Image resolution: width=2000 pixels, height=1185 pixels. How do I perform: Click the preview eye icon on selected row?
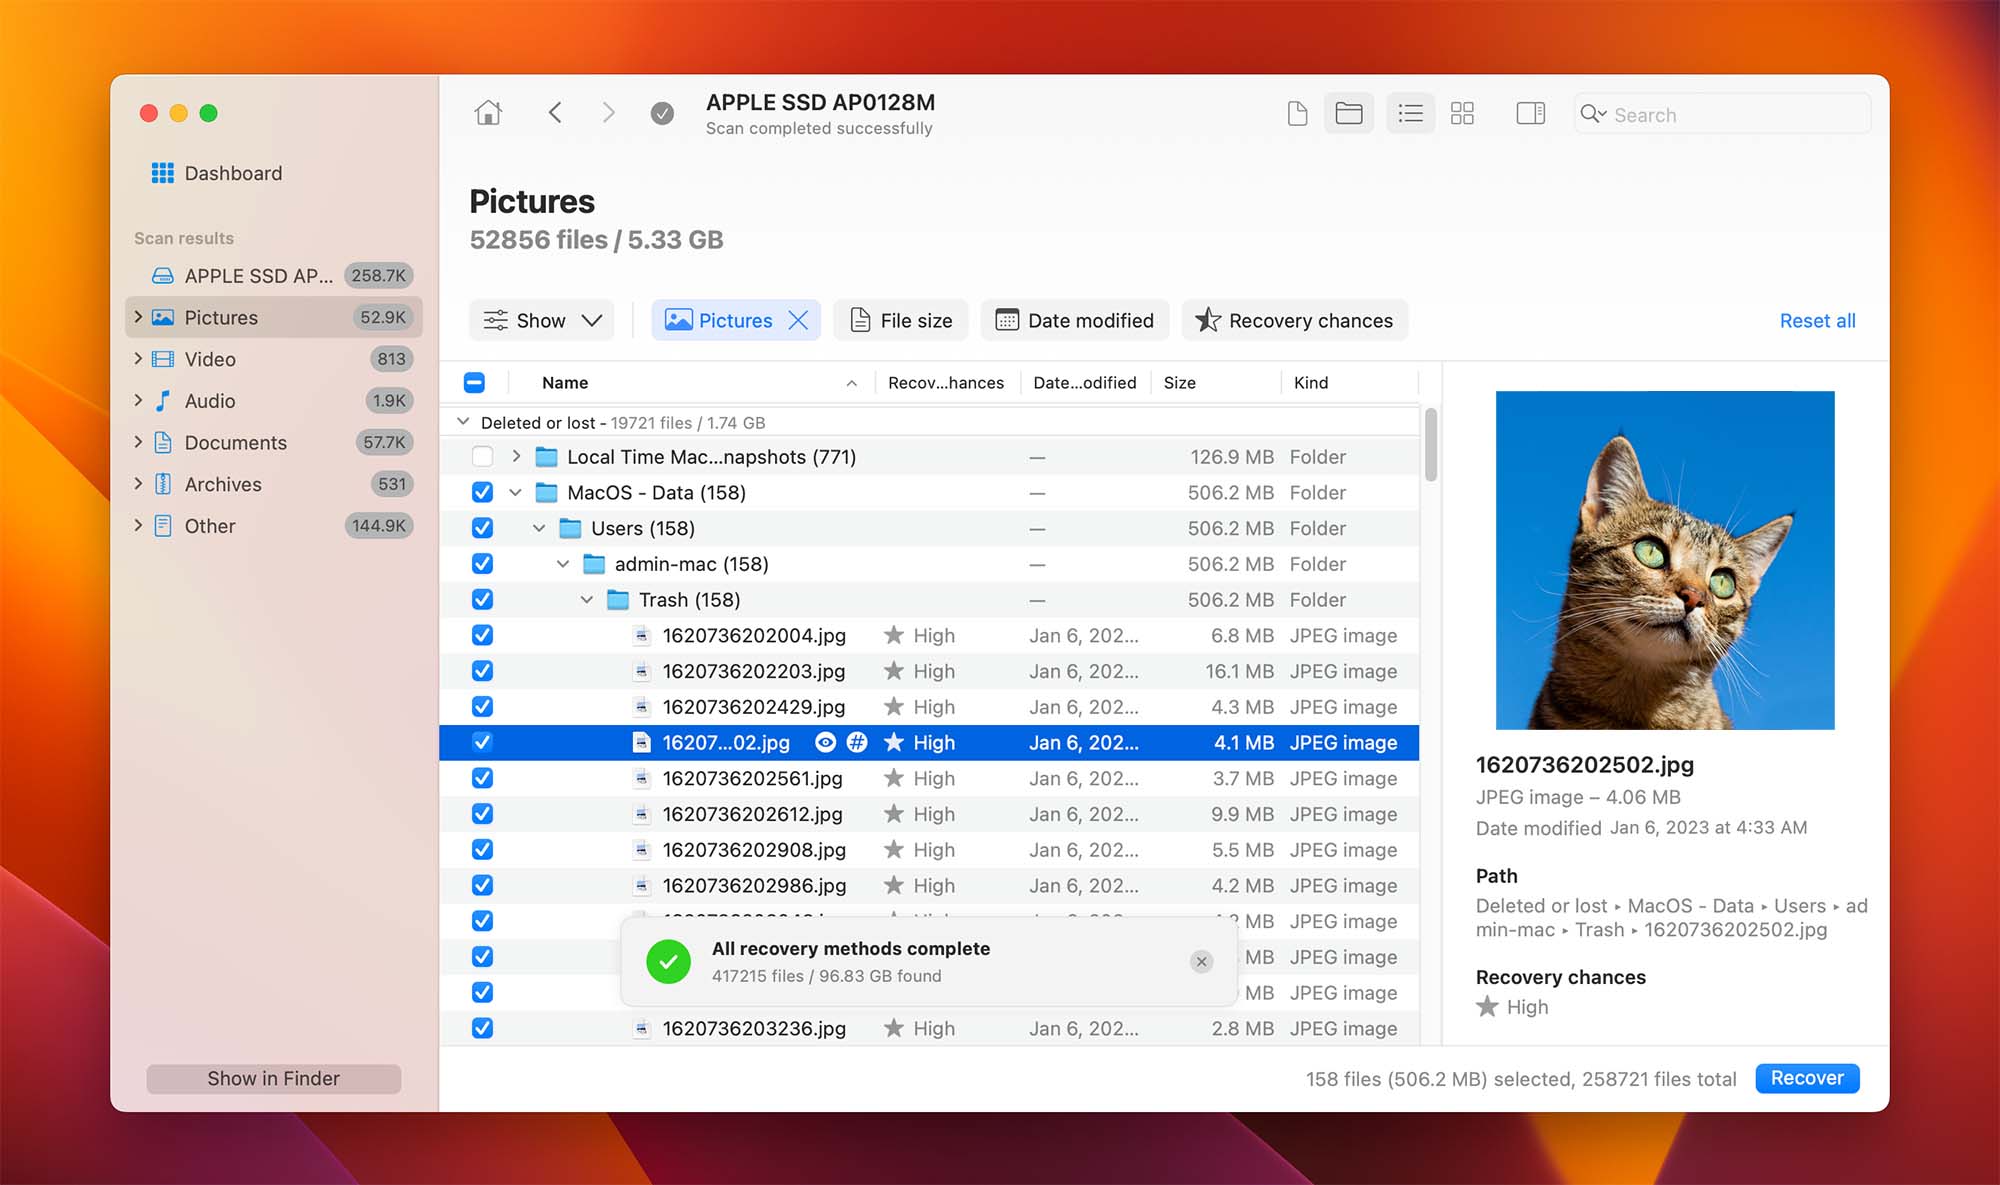(825, 742)
